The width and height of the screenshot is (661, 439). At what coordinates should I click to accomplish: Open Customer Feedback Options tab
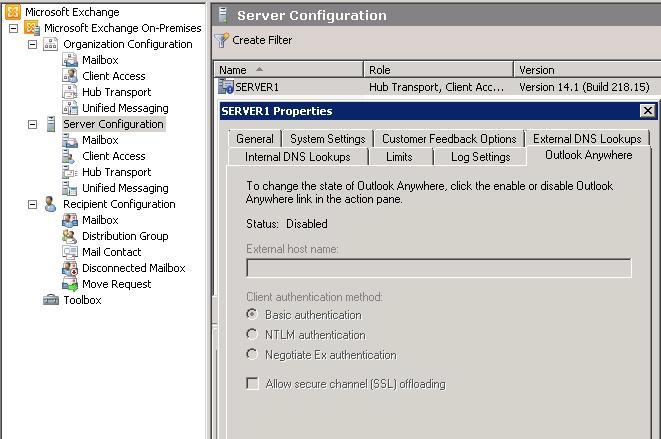pos(449,139)
